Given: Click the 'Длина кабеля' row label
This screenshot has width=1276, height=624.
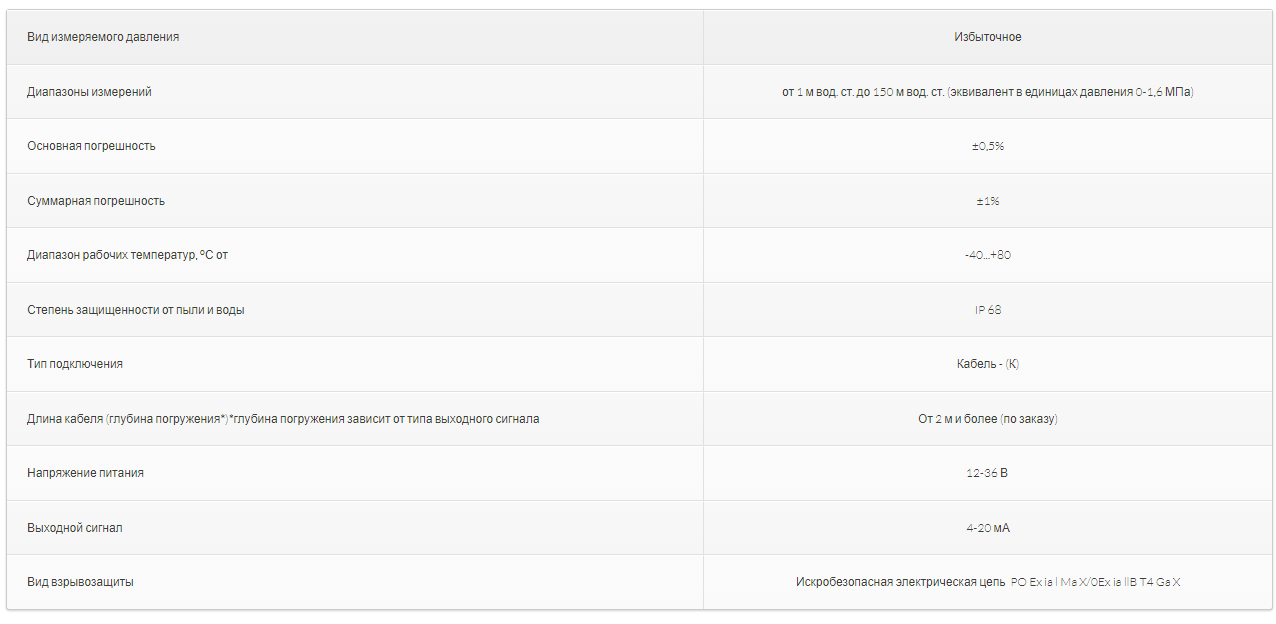Looking at the screenshot, I should point(283,419).
